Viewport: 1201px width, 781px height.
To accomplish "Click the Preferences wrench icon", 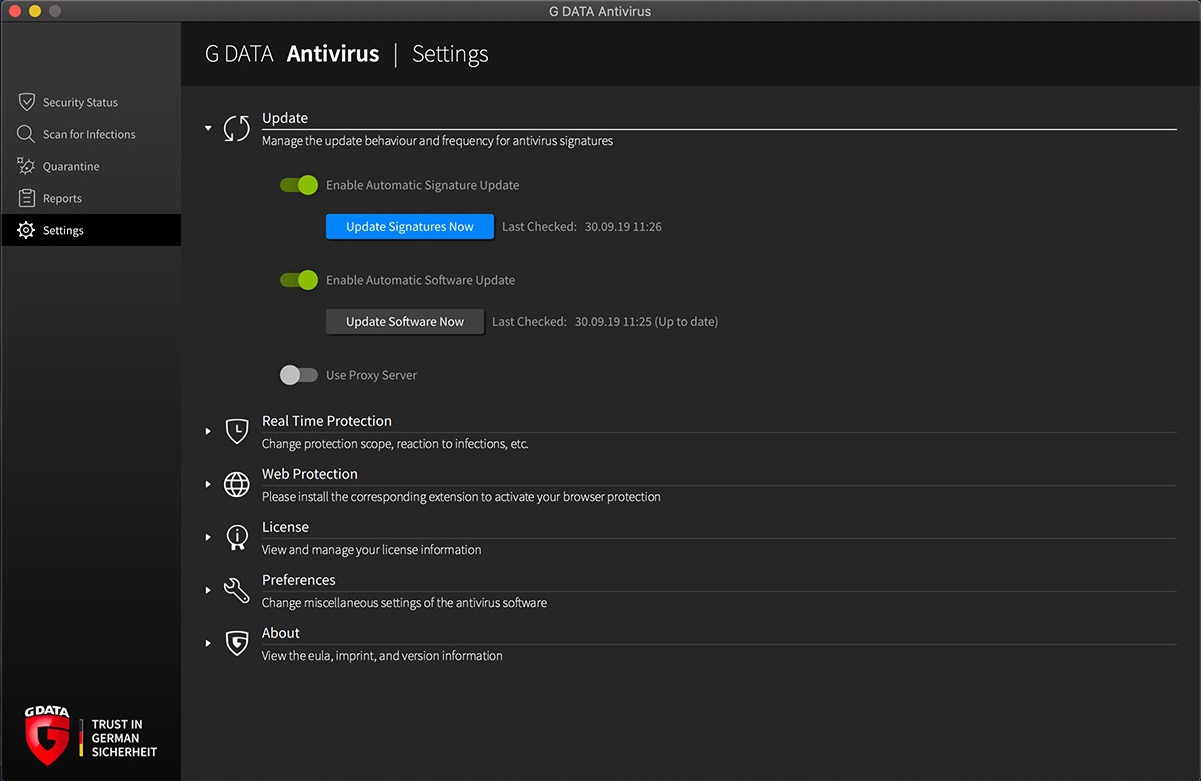I will (x=237, y=590).
